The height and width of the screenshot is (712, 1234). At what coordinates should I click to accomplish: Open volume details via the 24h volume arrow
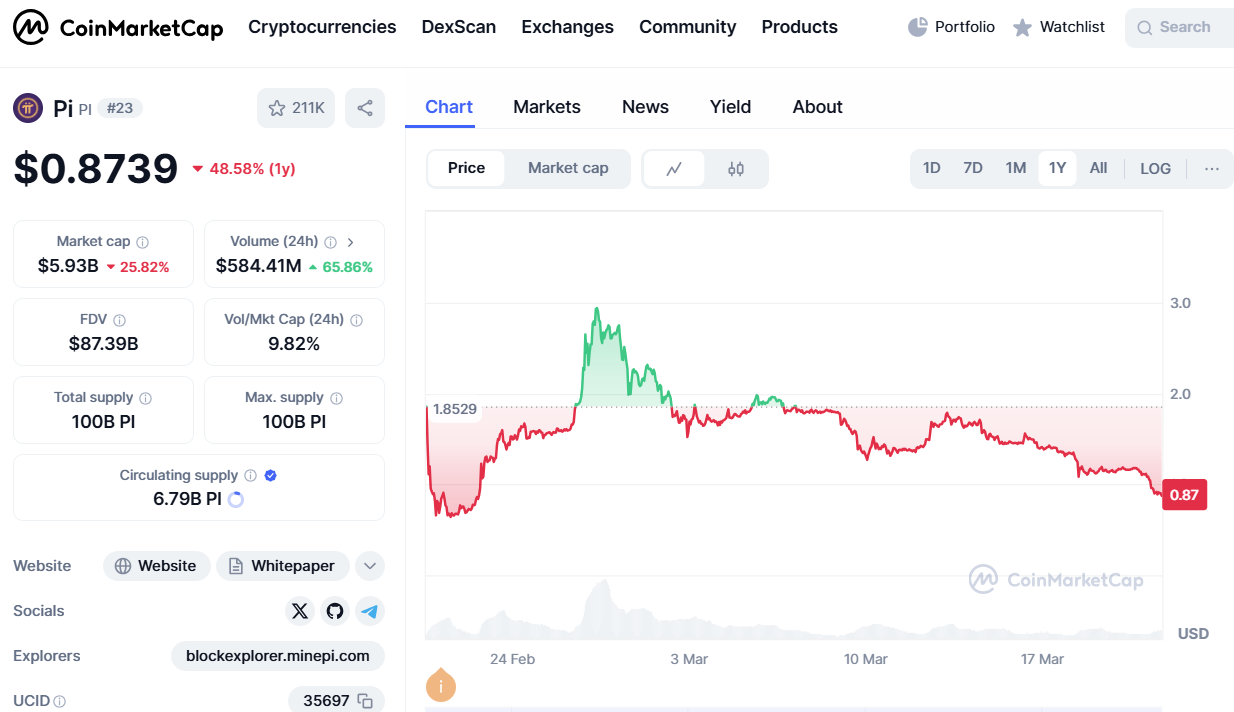pos(350,241)
